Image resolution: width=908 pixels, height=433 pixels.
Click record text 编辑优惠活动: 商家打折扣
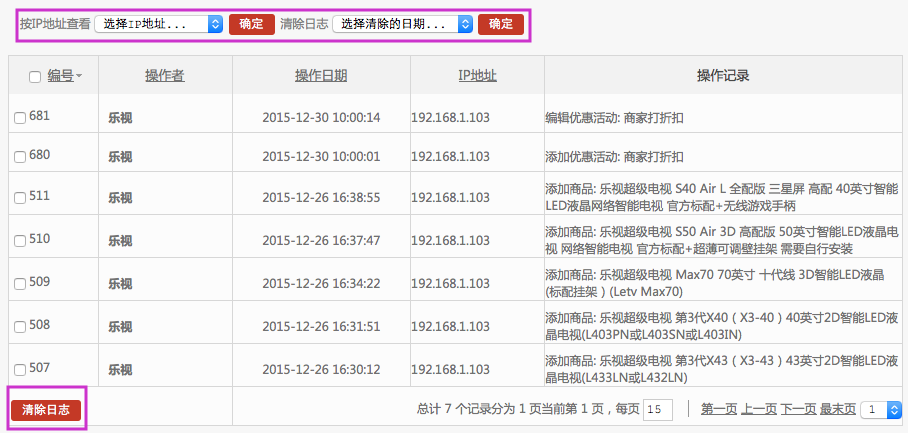[x=614, y=118]
